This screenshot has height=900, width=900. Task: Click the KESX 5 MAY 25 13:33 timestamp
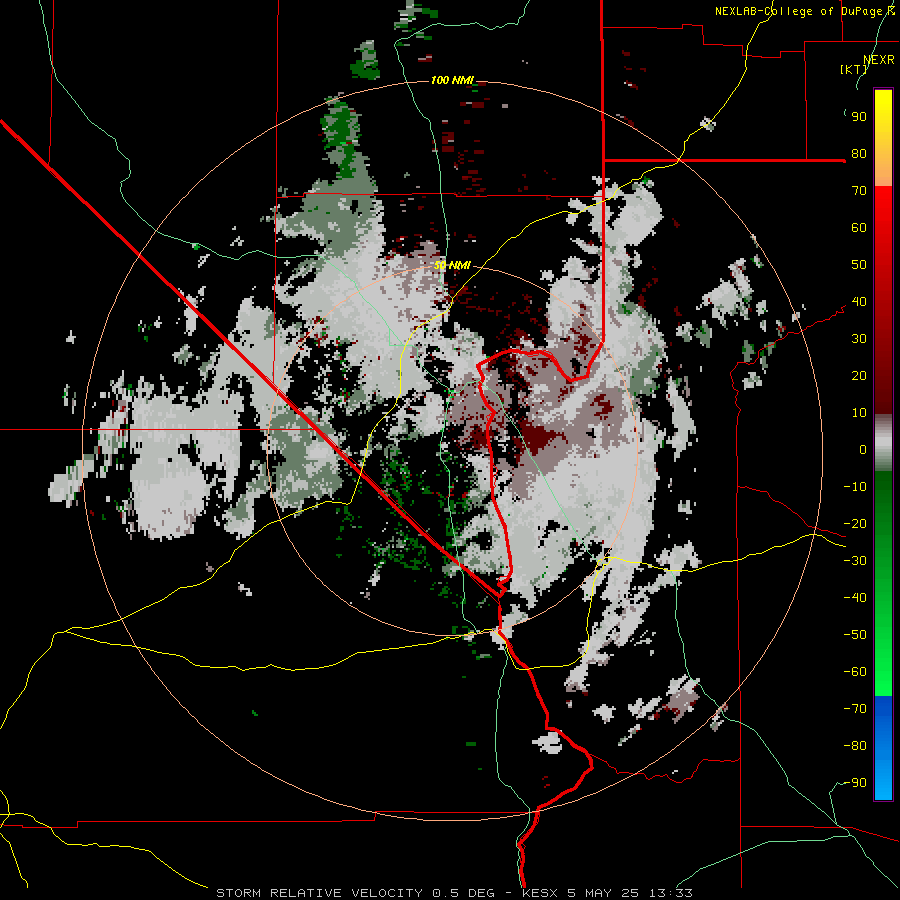coord(607,893)
